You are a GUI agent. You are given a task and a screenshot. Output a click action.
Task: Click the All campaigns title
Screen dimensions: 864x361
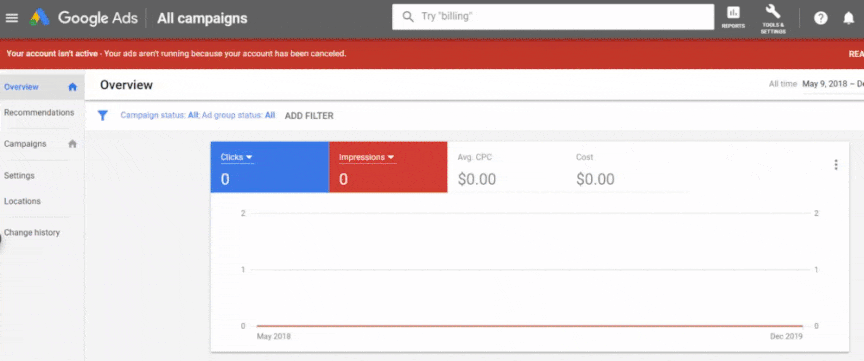(x=202, y=18)
